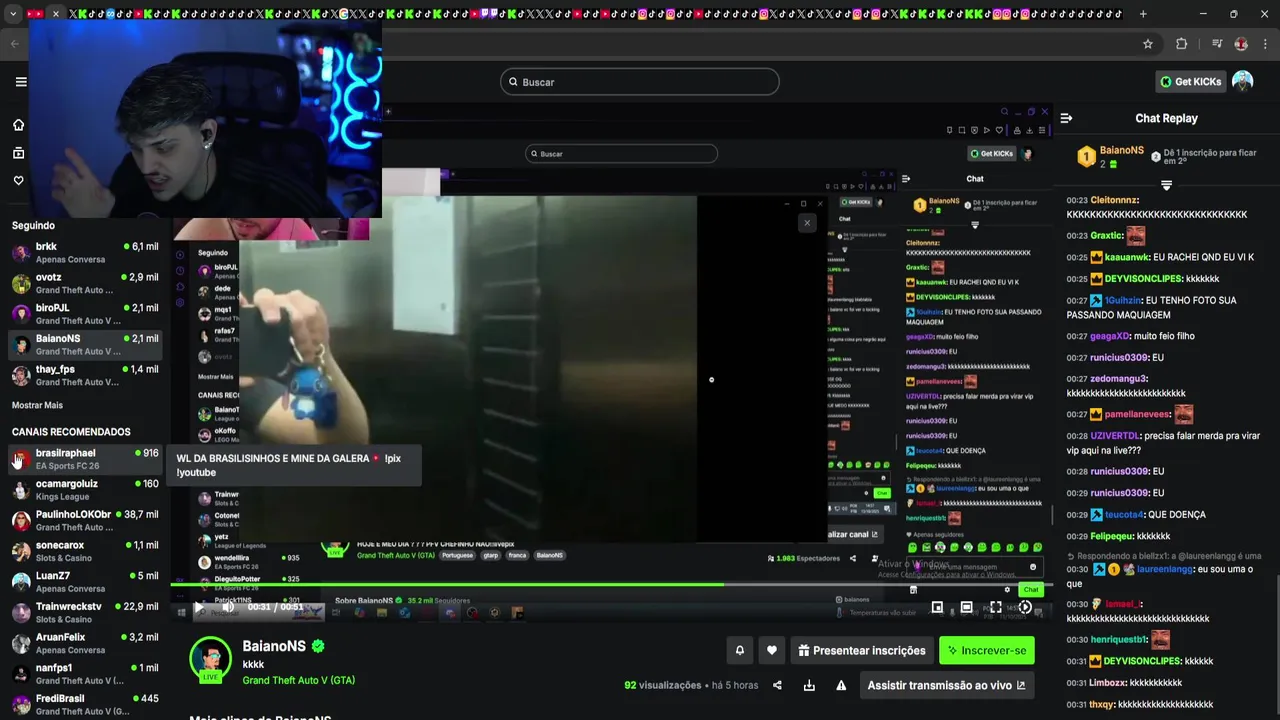Report the clip with the warning icon

pos(841,685)
